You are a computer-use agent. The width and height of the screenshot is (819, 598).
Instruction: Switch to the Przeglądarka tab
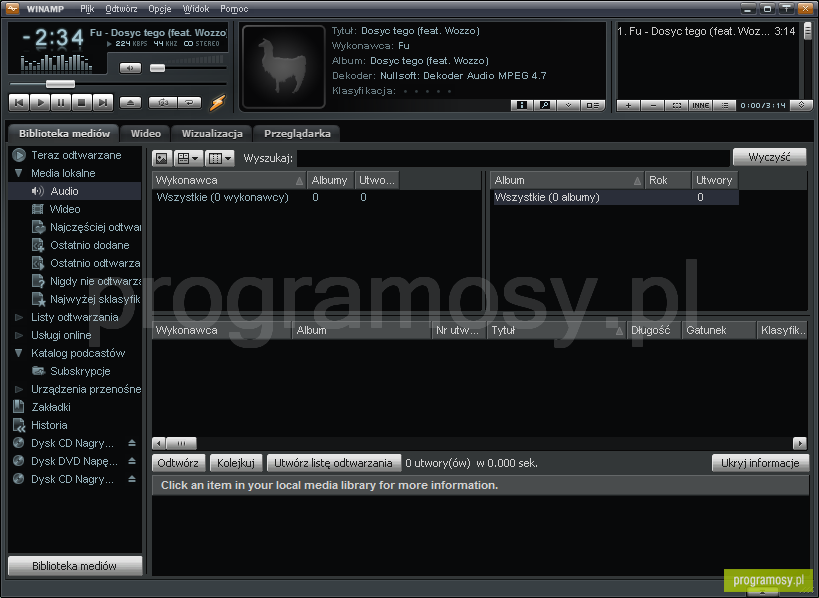click(x=297, y=133)
